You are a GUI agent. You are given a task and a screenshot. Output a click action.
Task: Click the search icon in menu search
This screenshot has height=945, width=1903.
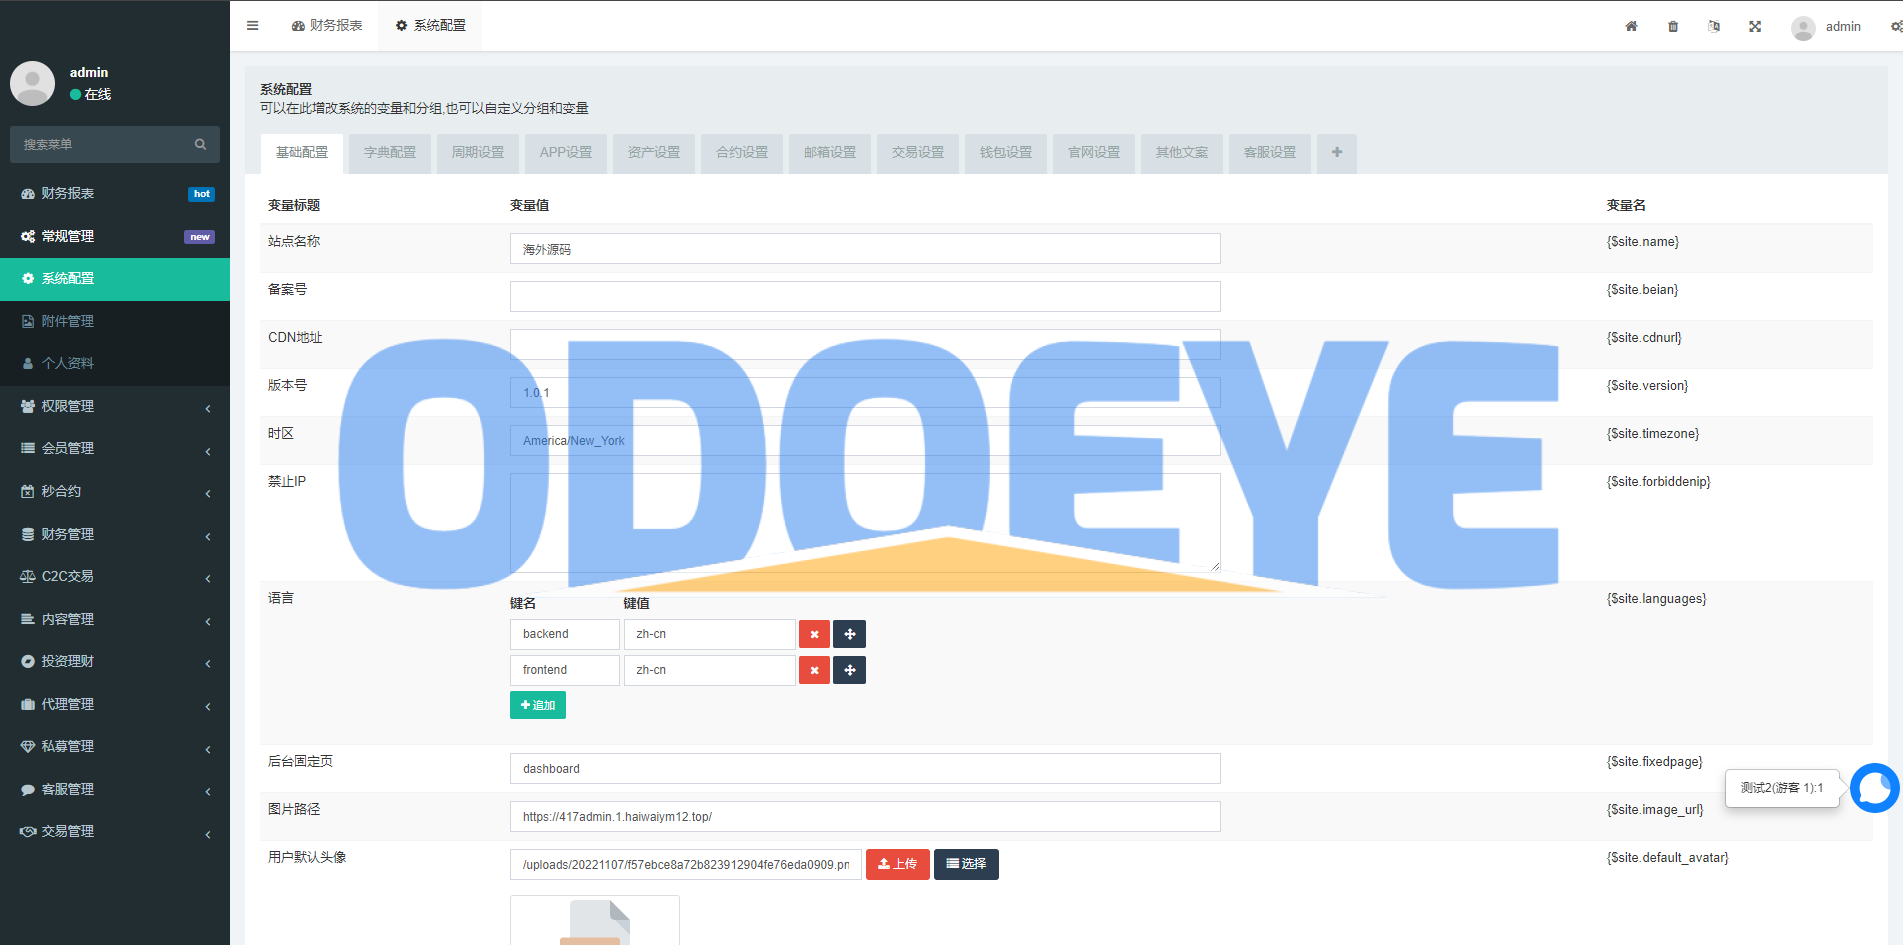tap(200, 144)
